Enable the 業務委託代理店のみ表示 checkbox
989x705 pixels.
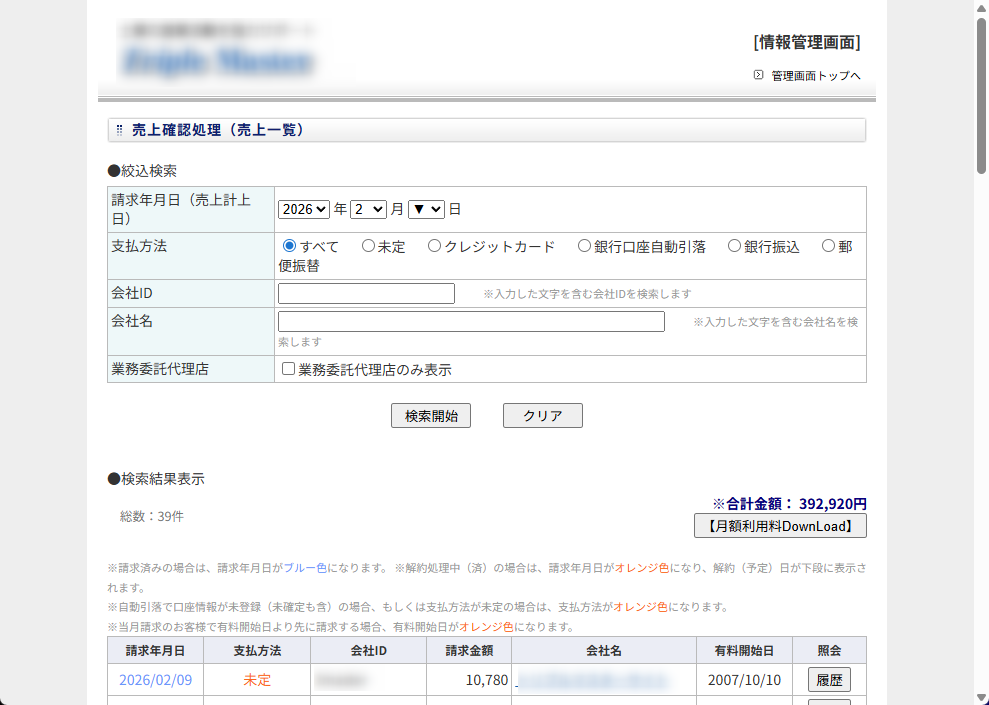coord(288,368)
